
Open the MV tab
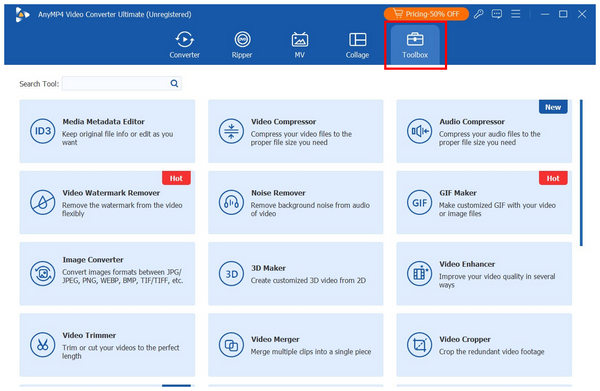300,45
